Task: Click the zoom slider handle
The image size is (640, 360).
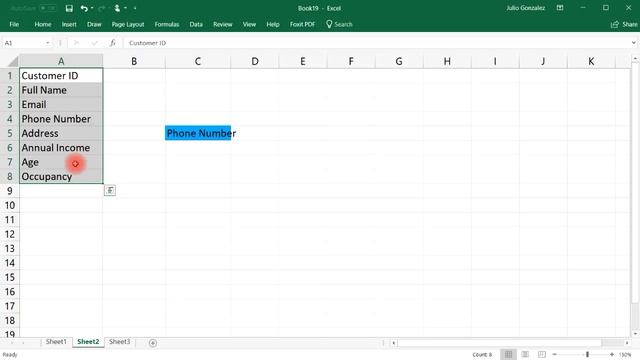Action: click(x=587, y=354)
